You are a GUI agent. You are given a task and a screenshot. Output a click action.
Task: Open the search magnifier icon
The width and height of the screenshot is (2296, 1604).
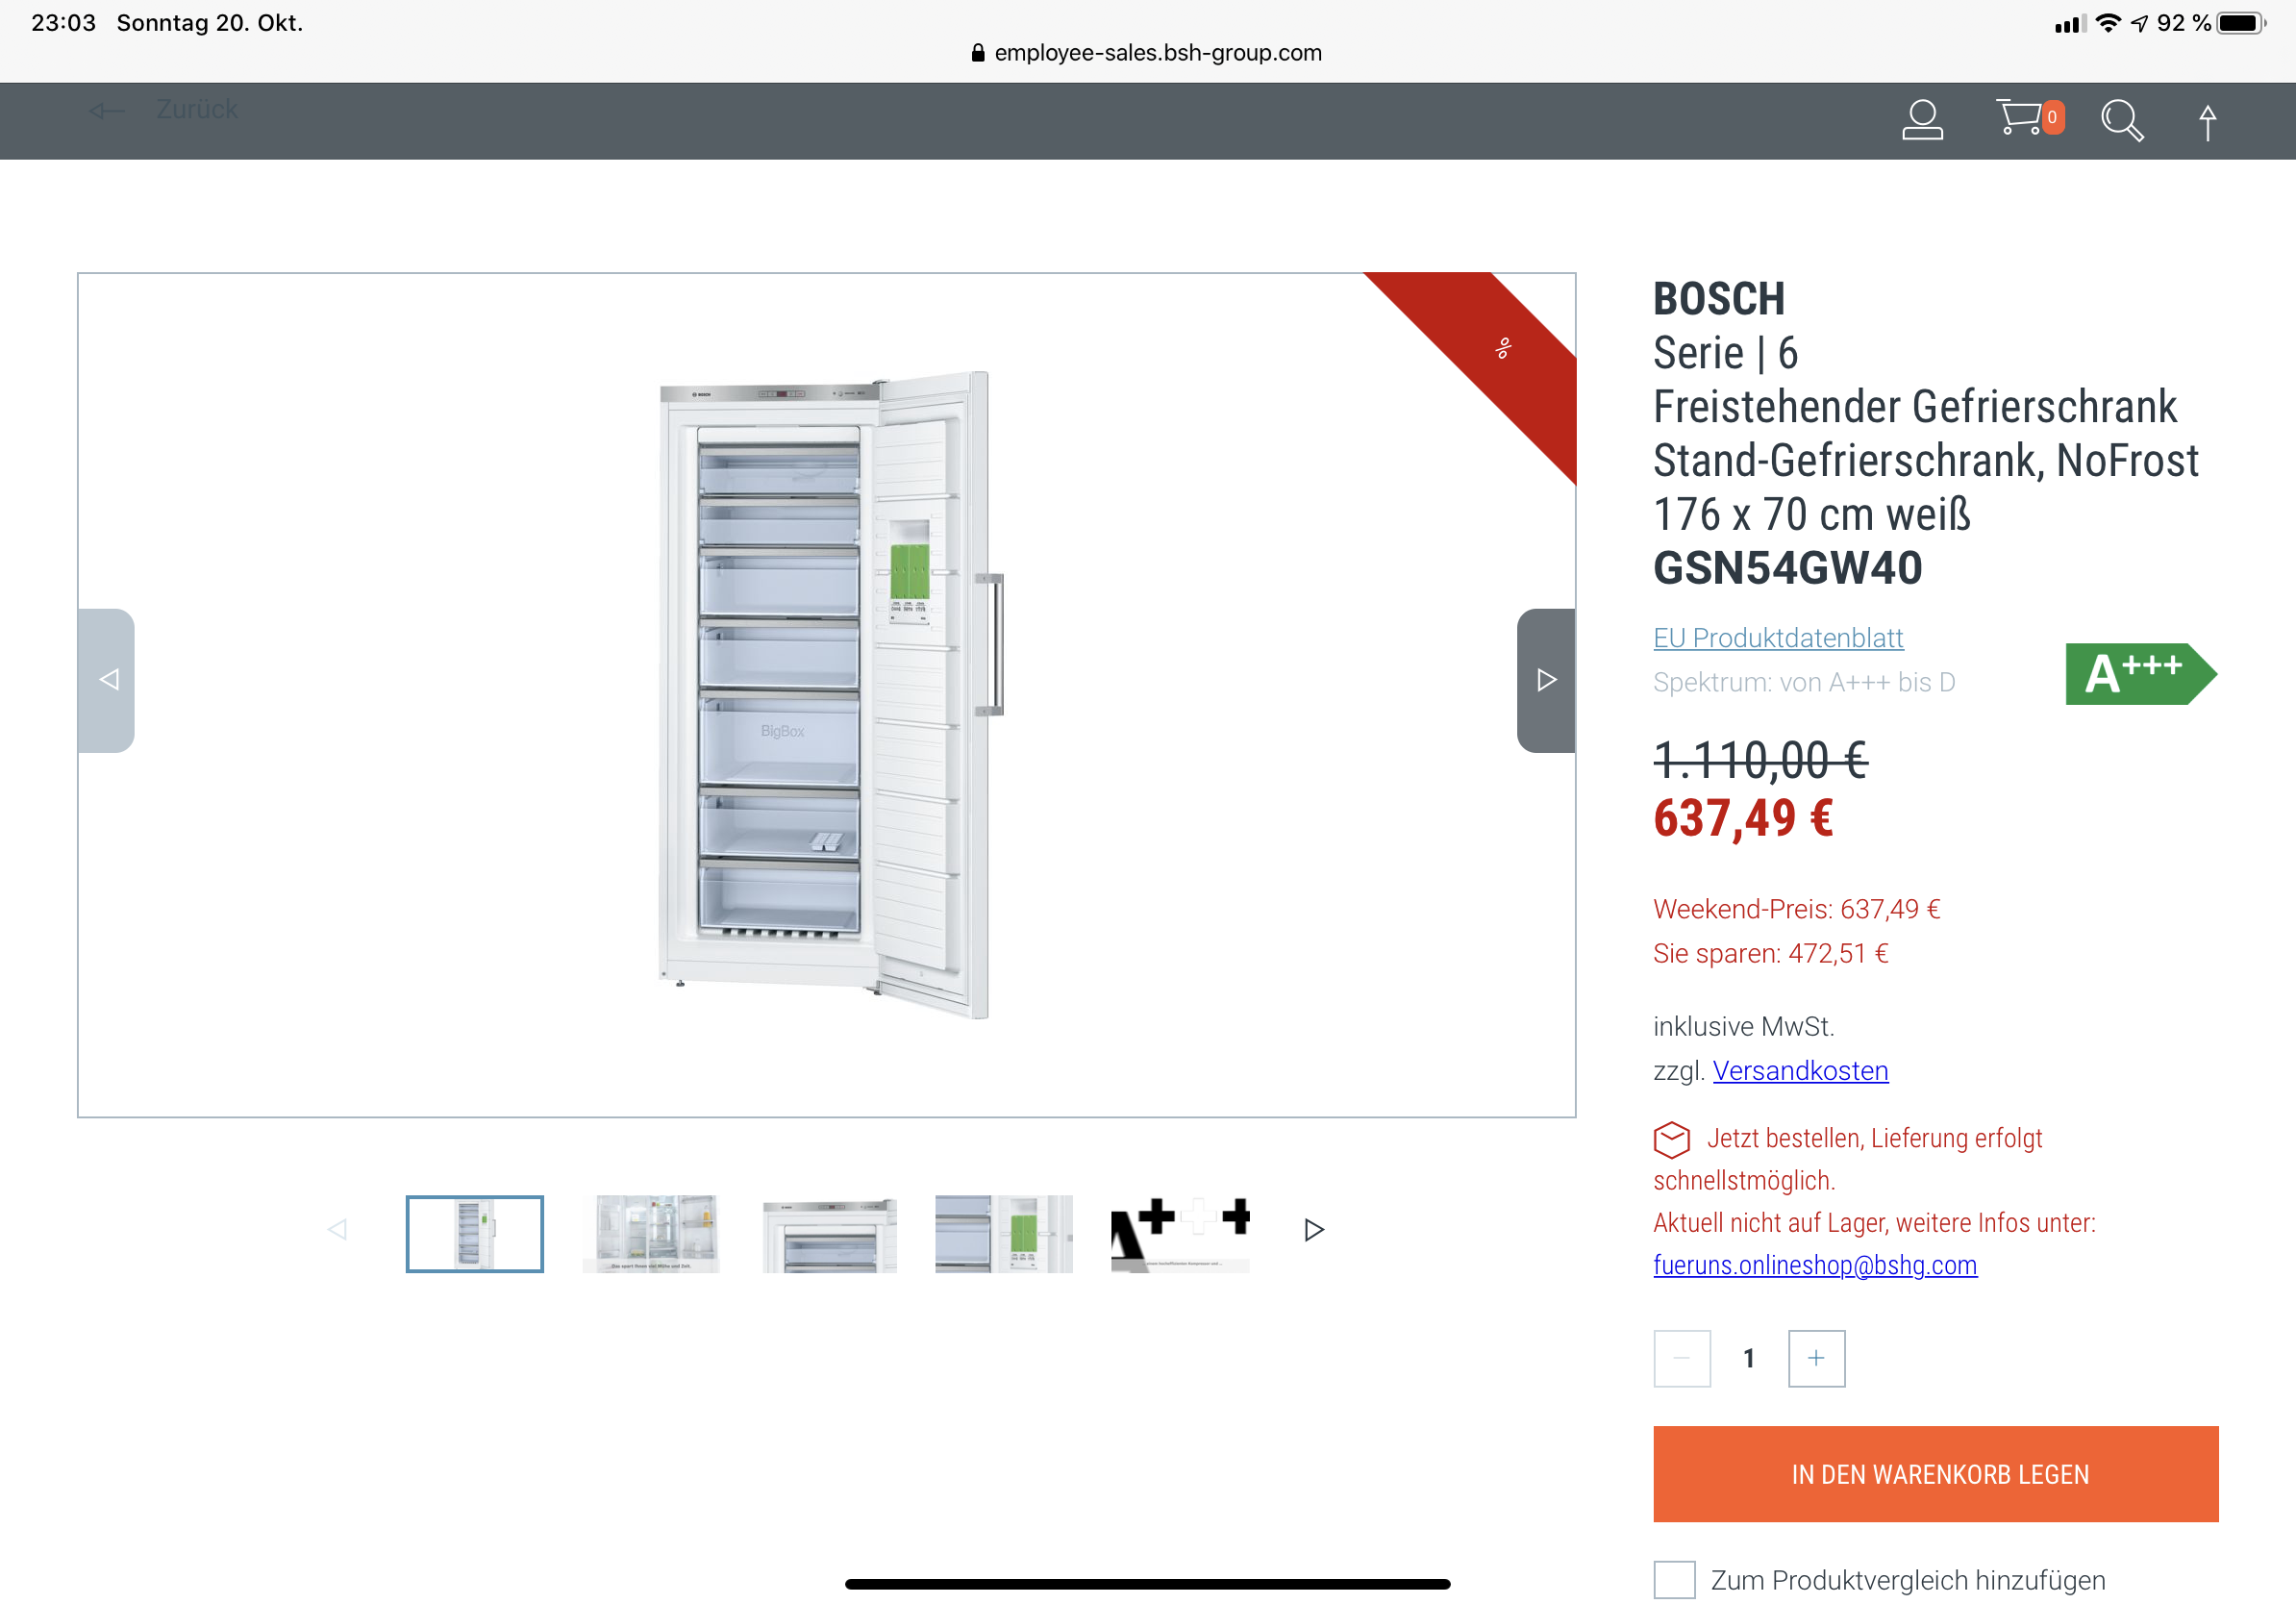pos(2121,120)
